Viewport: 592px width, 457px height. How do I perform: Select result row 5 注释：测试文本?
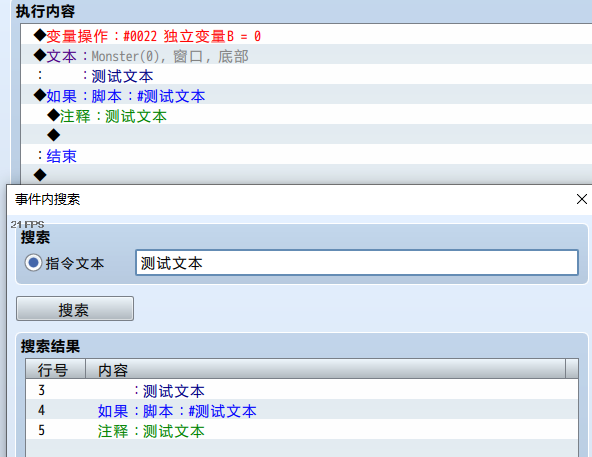tap(302, 430)
